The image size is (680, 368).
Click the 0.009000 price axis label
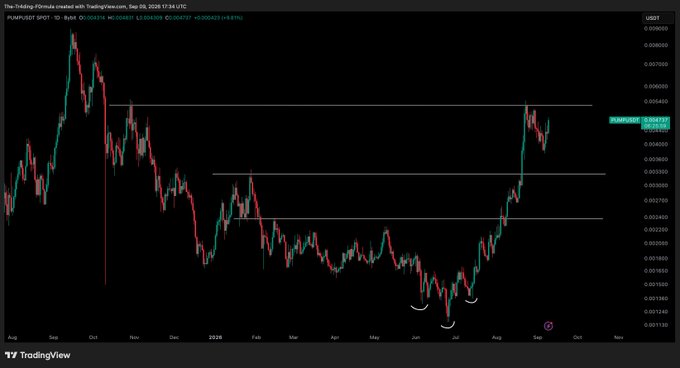(656, 29)
